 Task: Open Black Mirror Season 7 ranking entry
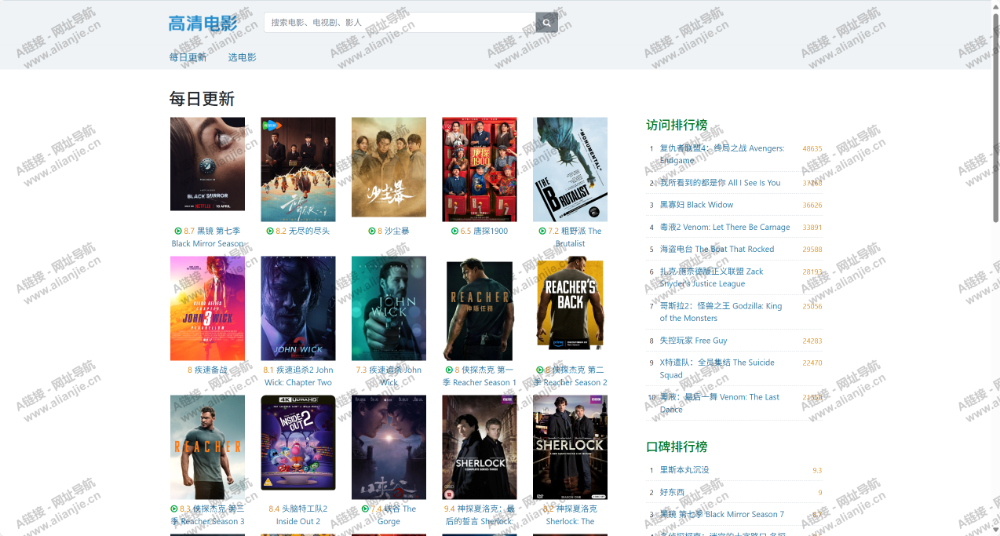click(x=722, y=514)
